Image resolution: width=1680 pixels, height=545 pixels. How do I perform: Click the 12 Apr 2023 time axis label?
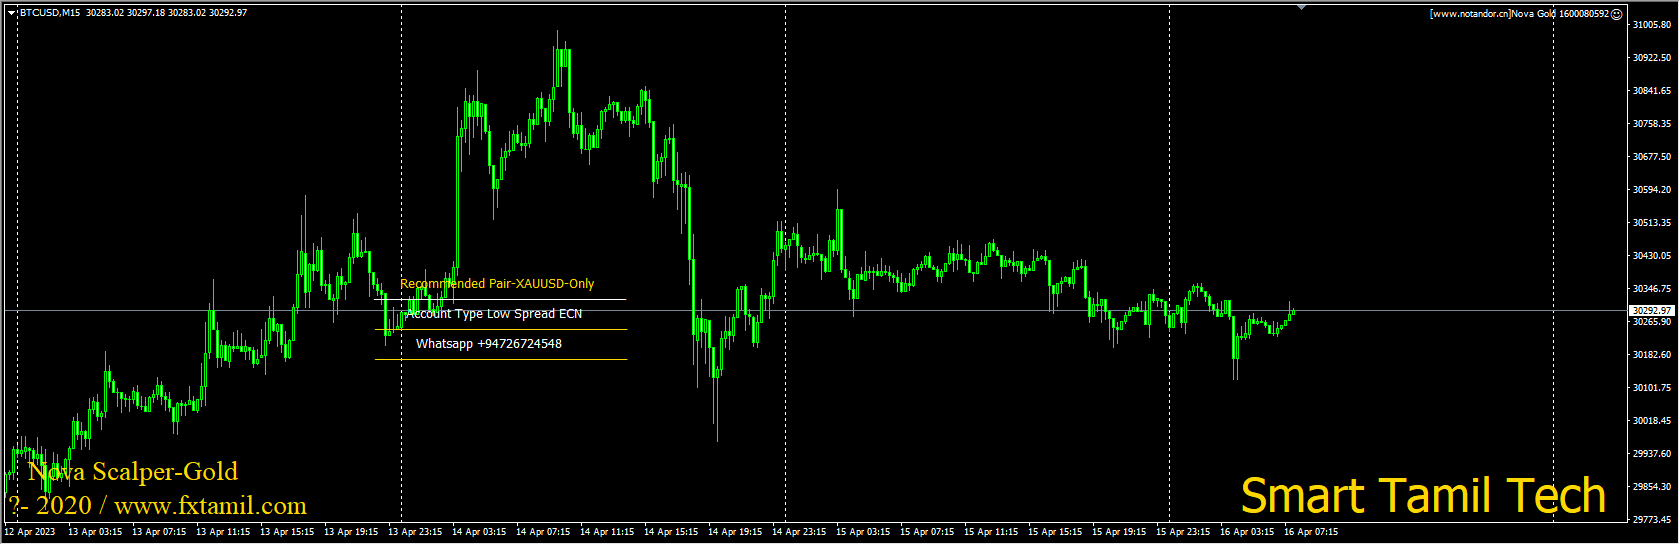point(30,532)
